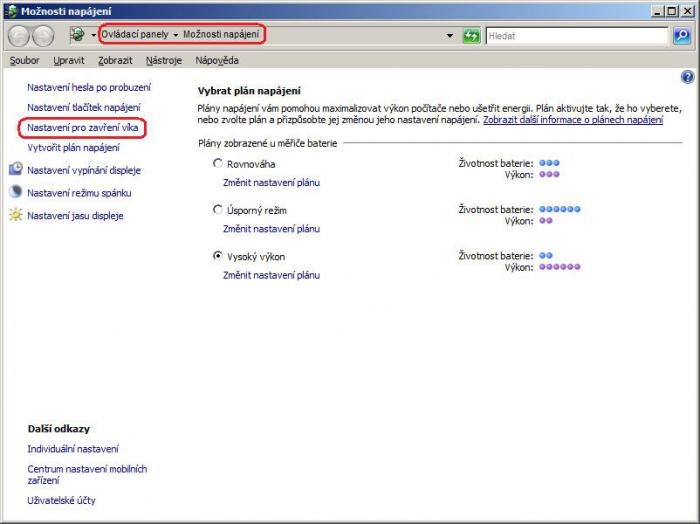Expand the dropdown arrow after Ovládací panely
Viewport: 700px width, 524px height.
[175, 35]
